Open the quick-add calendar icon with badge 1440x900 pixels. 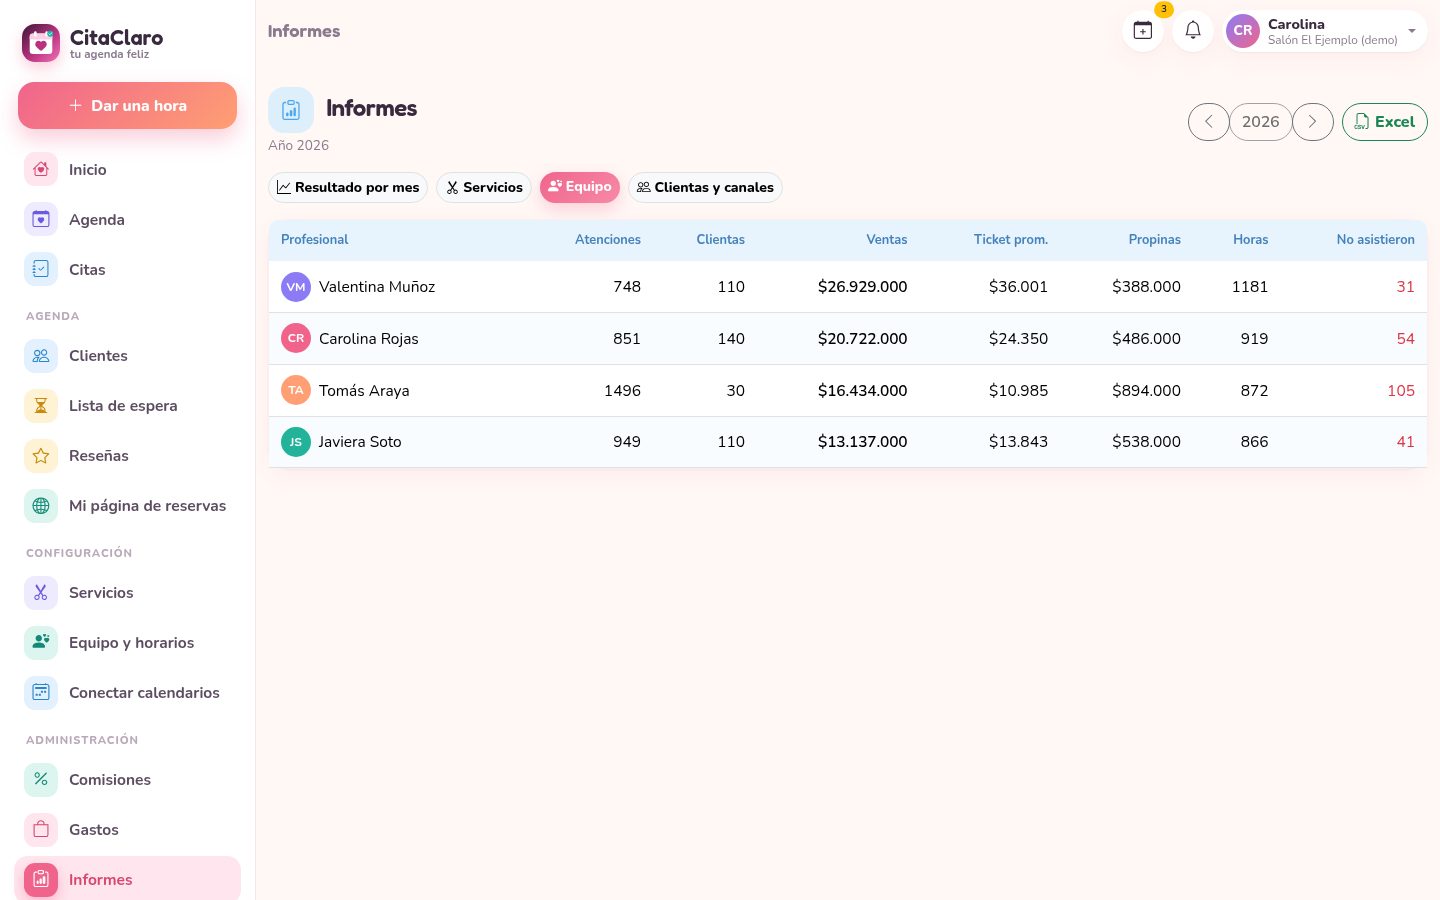1143,31
